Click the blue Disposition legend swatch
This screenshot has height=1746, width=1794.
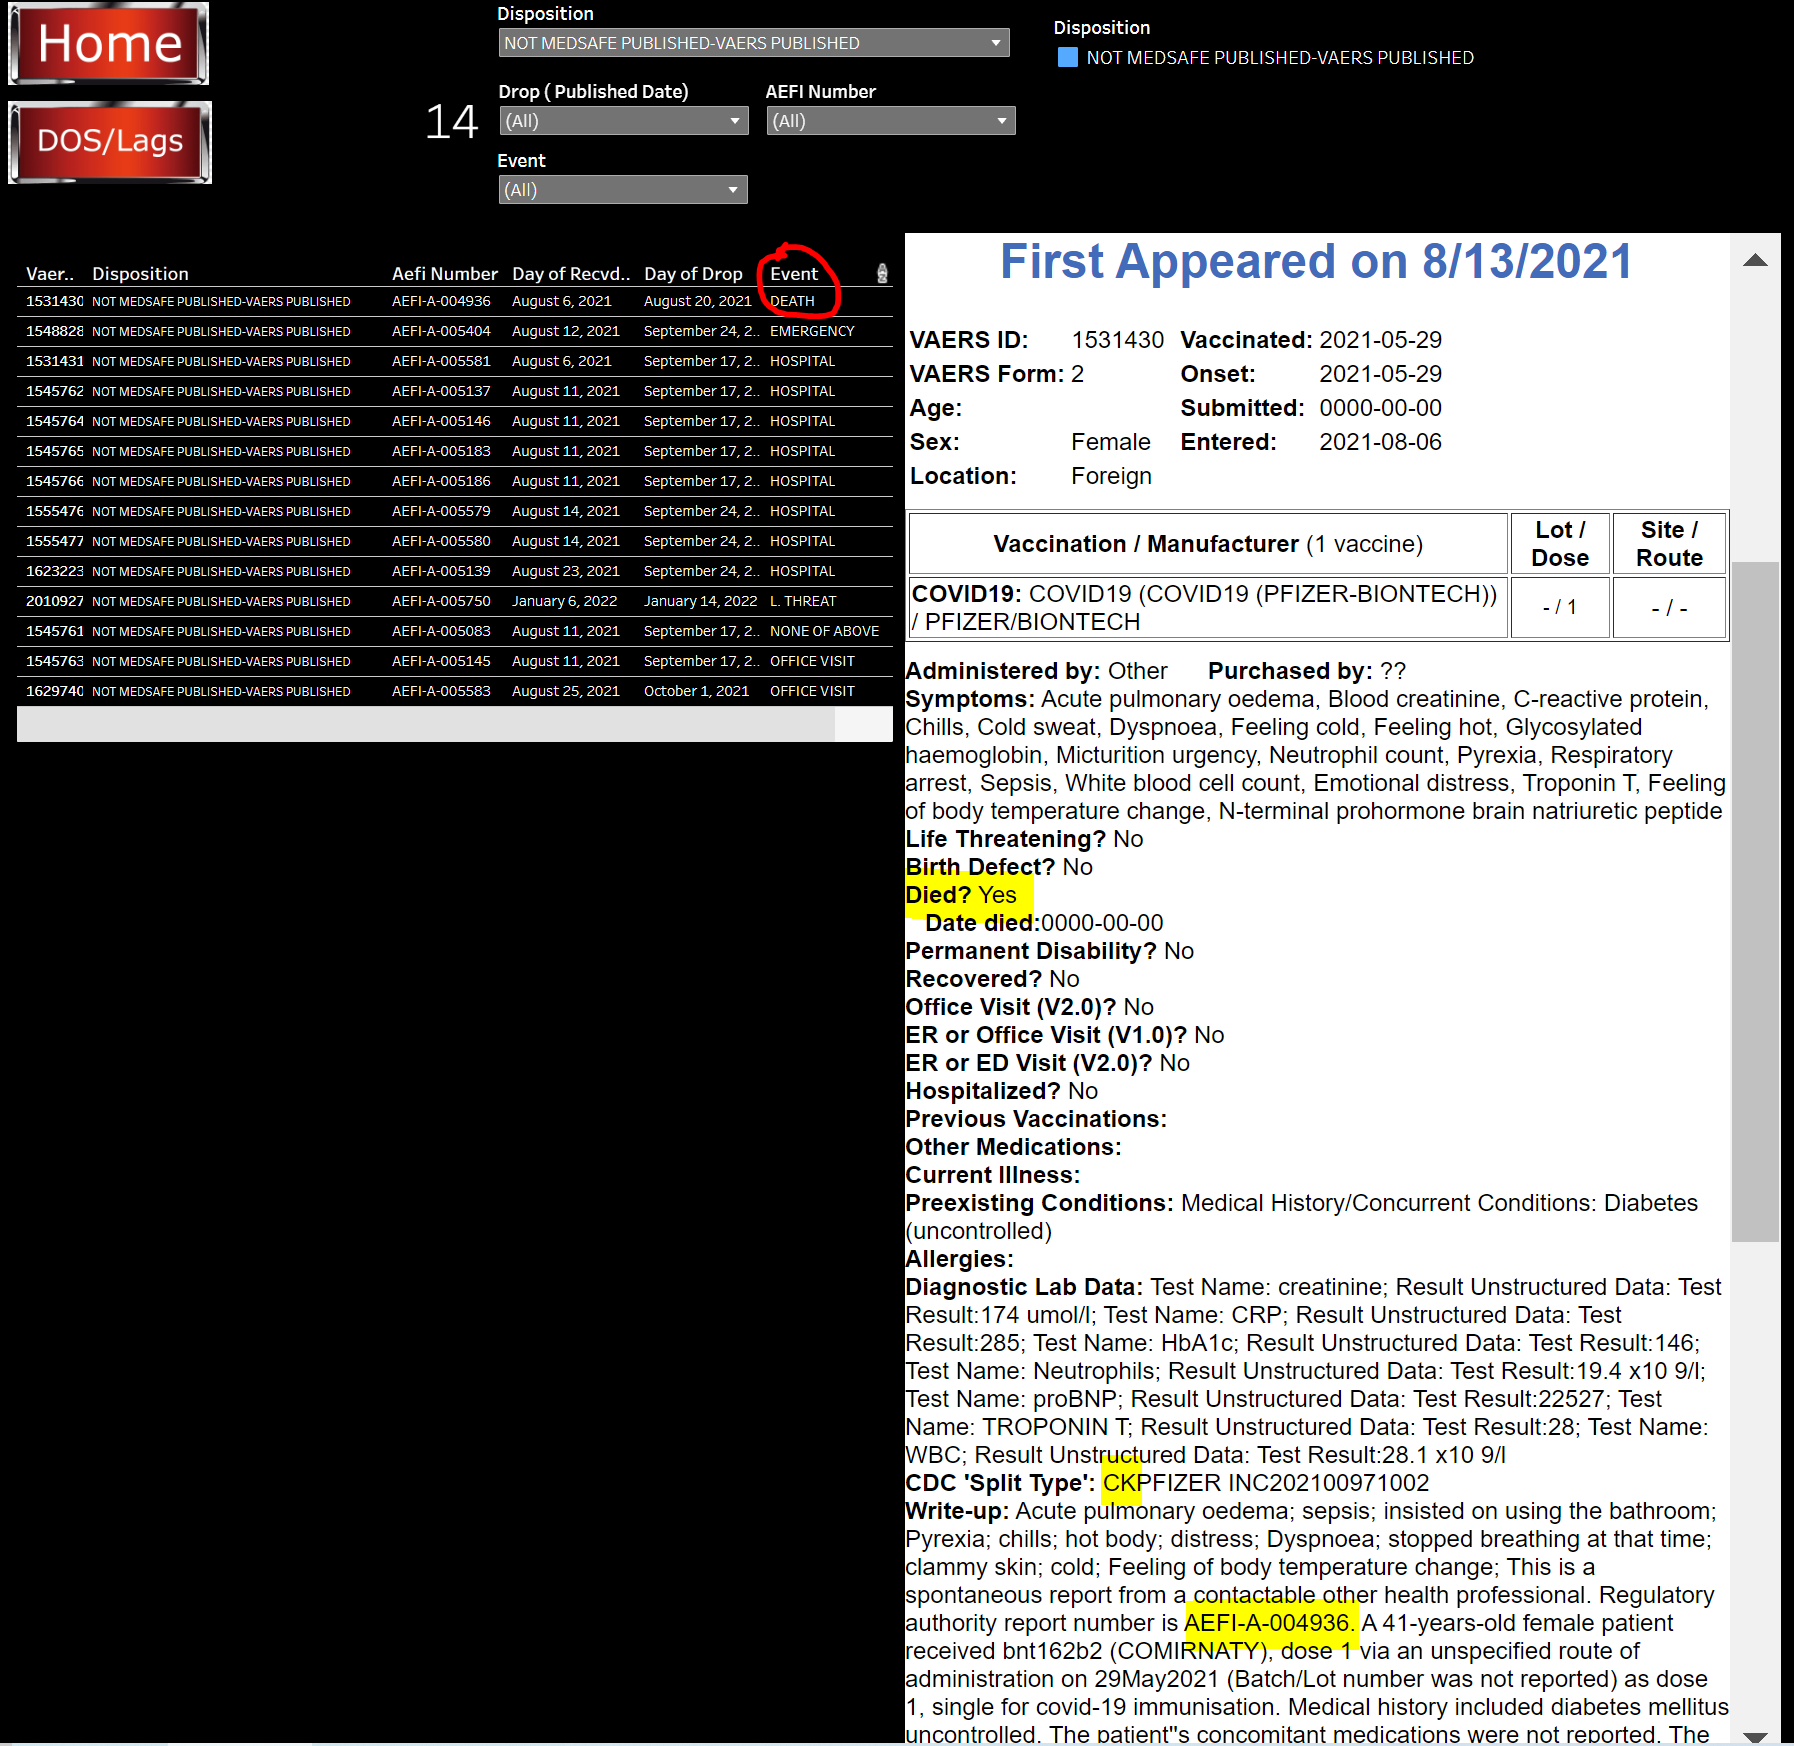[1067, 58]
